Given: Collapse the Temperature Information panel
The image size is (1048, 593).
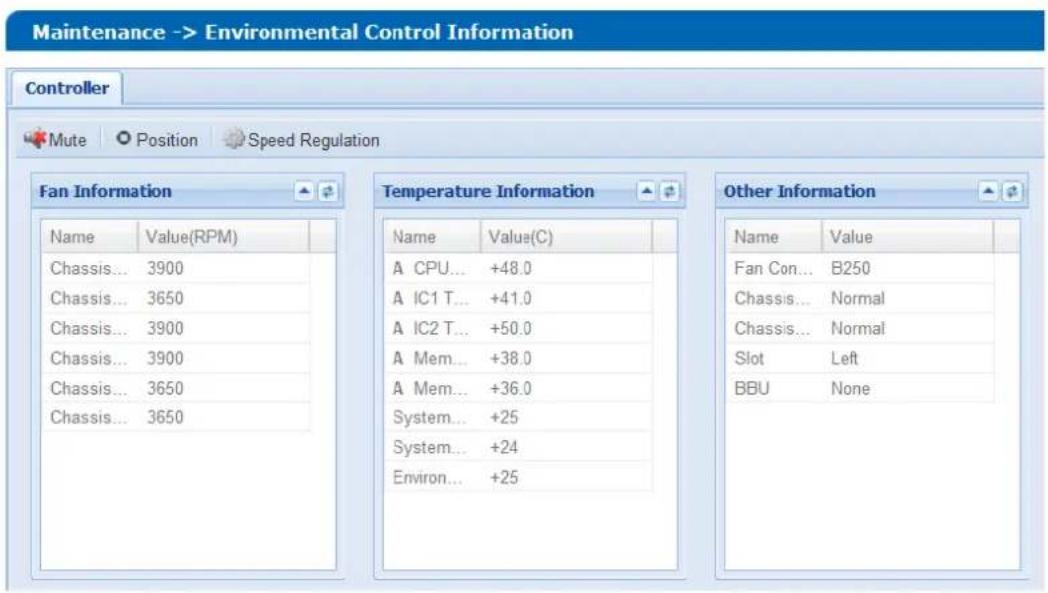Looking at the screenshot, I should tap(646, 192).
